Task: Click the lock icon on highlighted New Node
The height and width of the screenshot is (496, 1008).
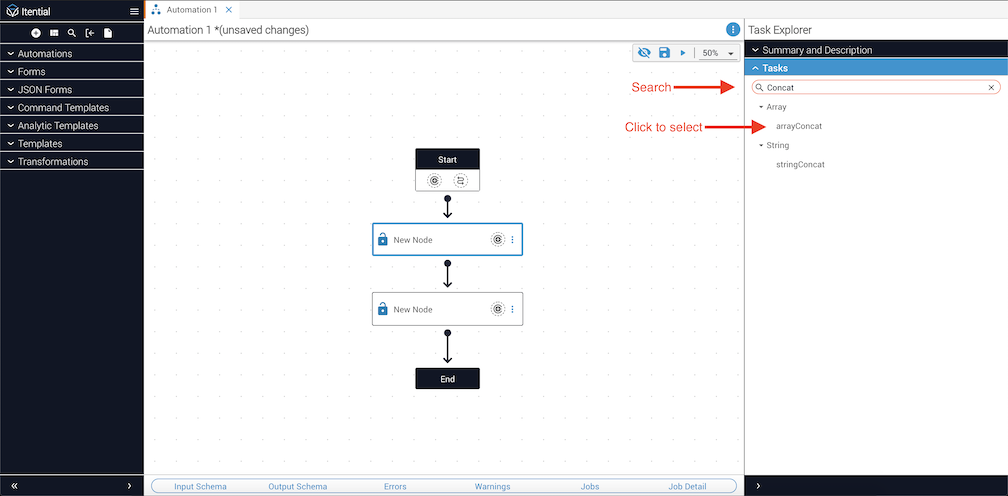Action: point(382,240)
